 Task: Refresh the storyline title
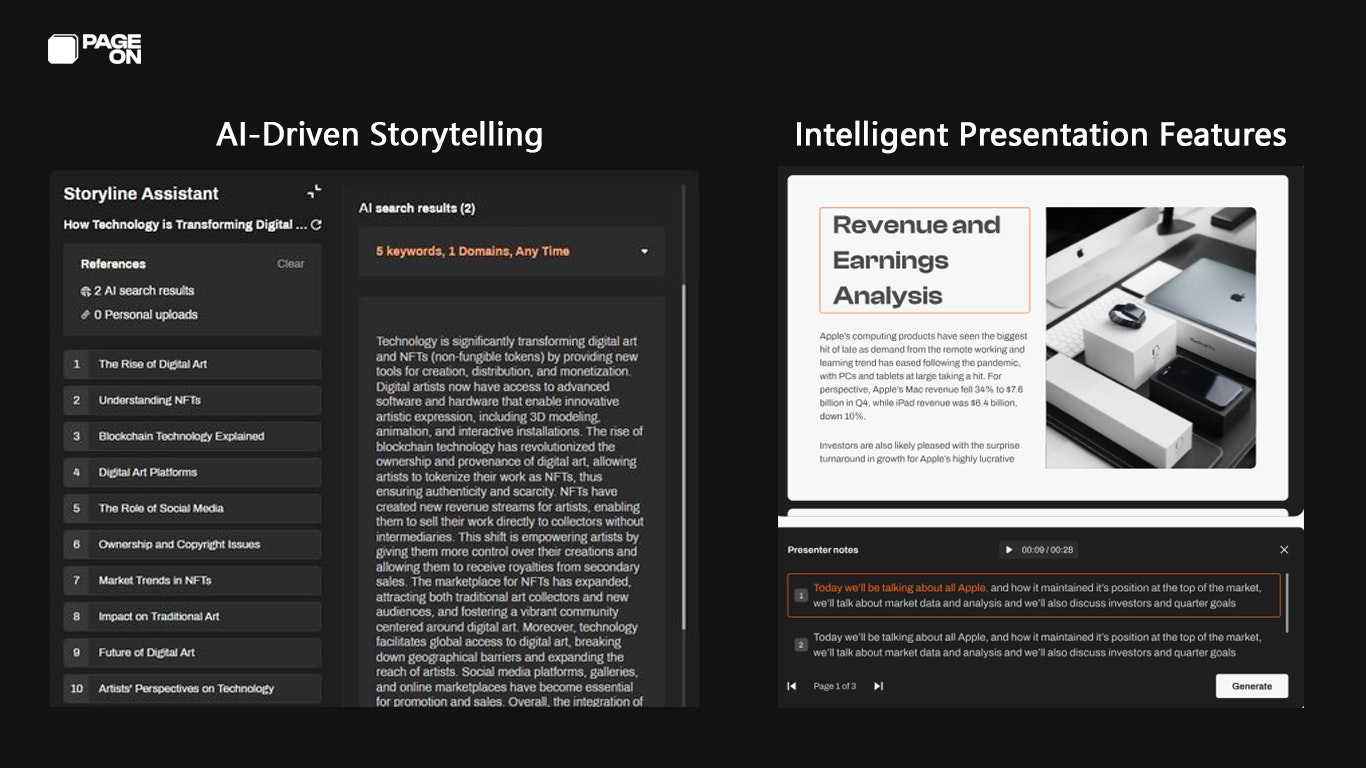click(316, 225)
